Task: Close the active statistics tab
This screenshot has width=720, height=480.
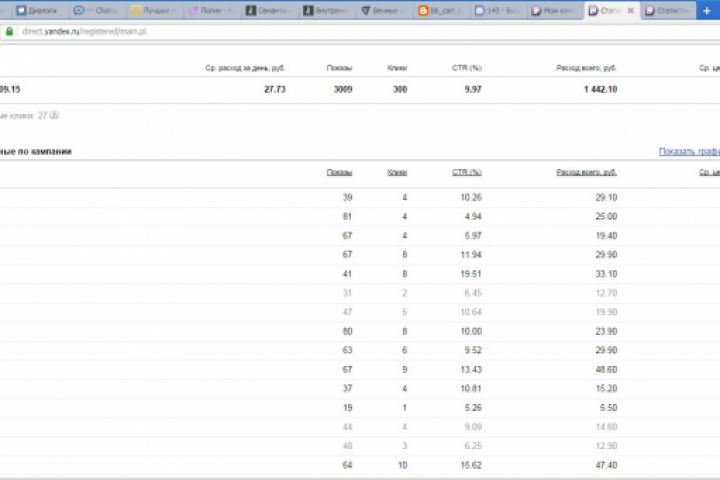Action: (631, 11)
